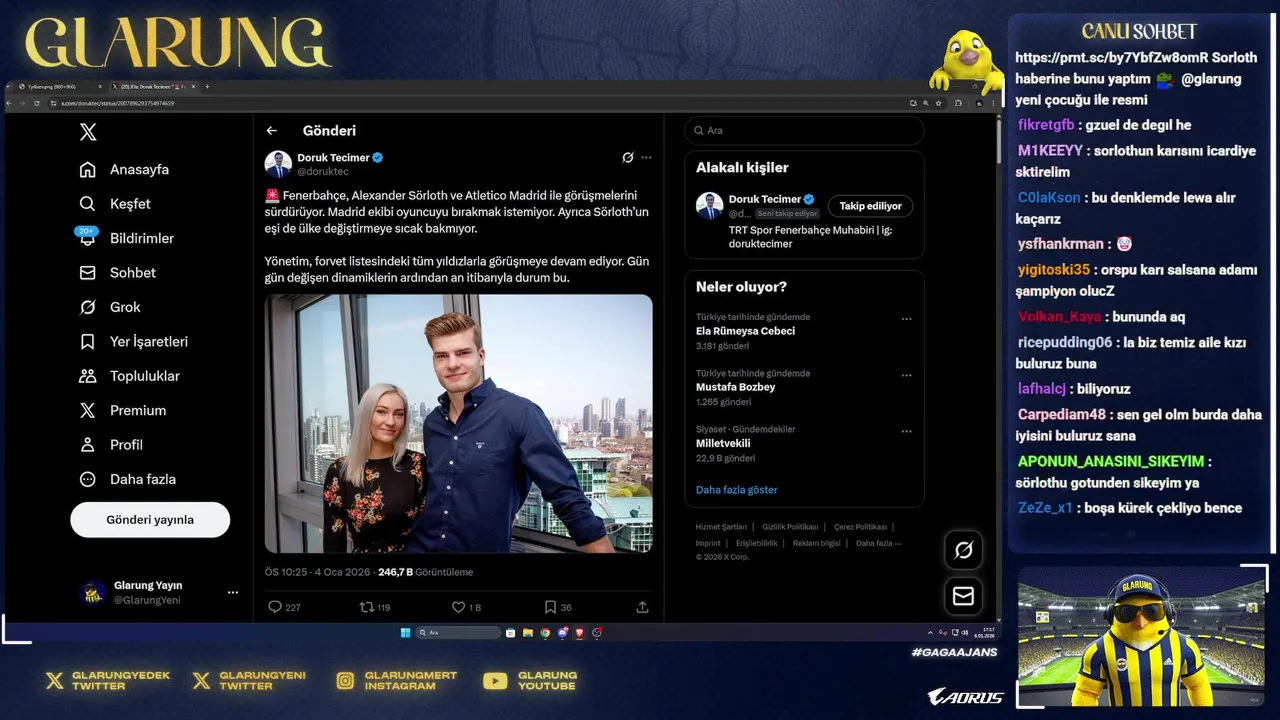Open Keşfet explore page
This screenshot has height=720, width=1280.
[x=115, y=204]
